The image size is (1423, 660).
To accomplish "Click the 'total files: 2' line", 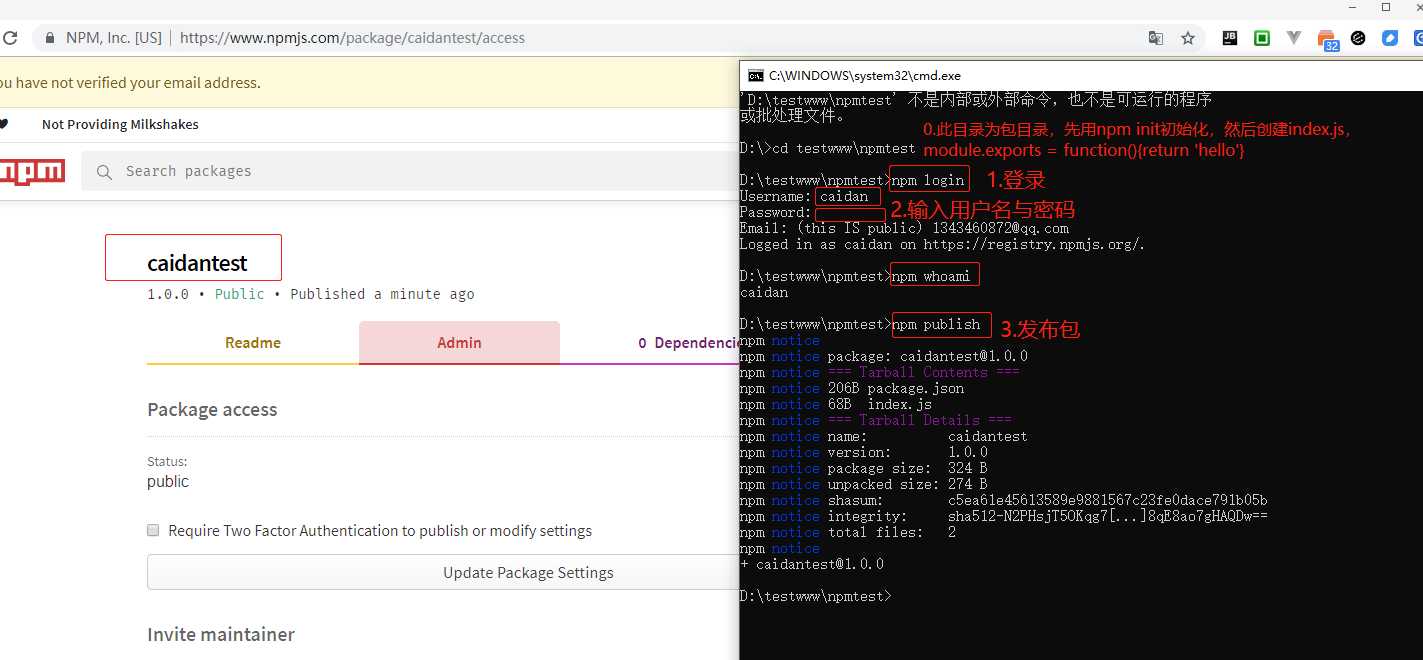I will (848, 532).
